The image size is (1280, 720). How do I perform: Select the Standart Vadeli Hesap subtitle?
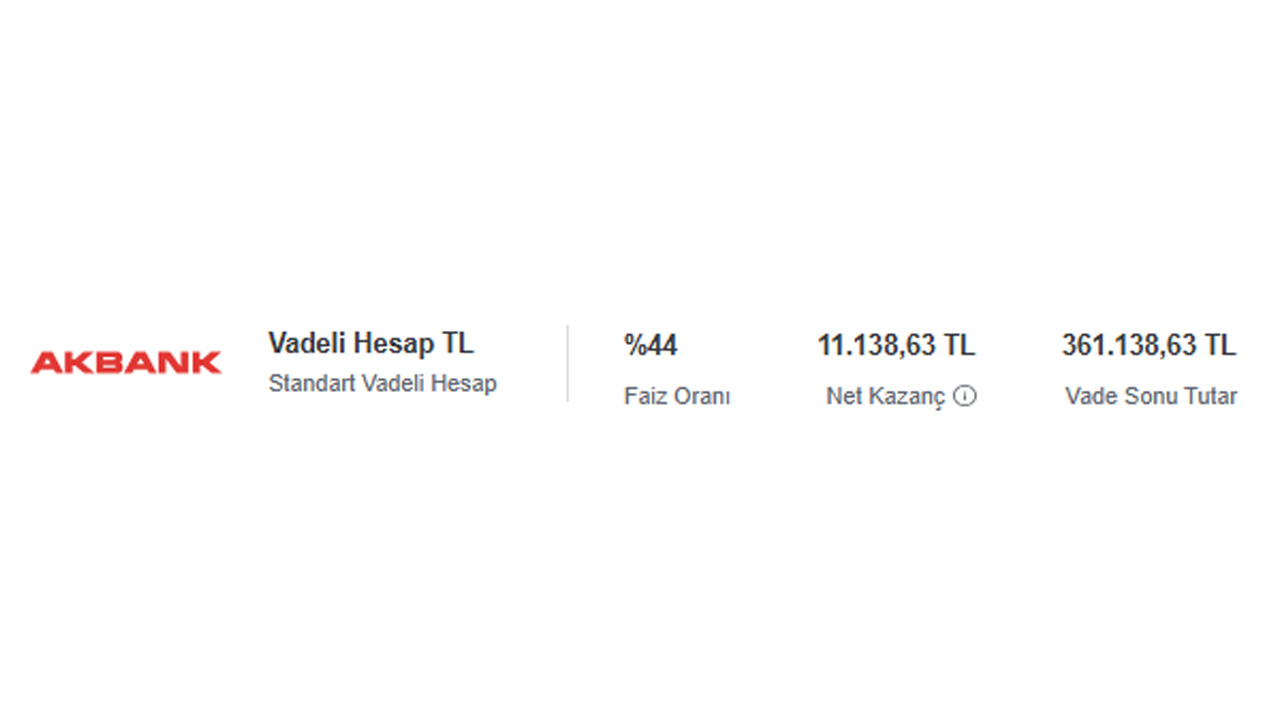(x=382, y=383)
